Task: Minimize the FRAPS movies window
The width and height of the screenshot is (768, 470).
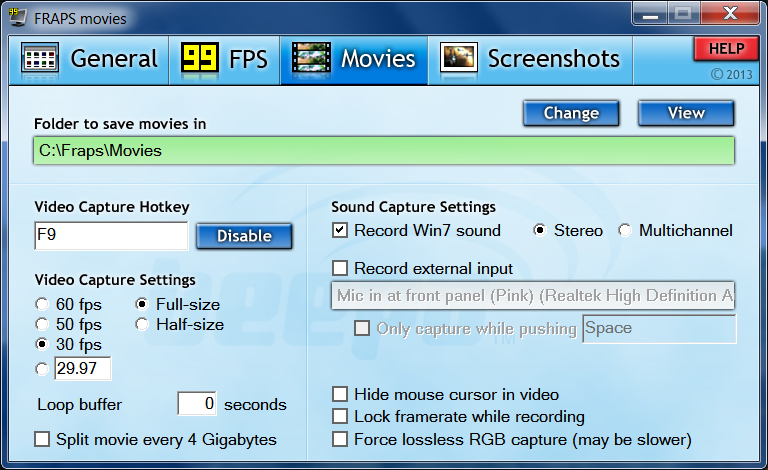Action: coord(650,13)
